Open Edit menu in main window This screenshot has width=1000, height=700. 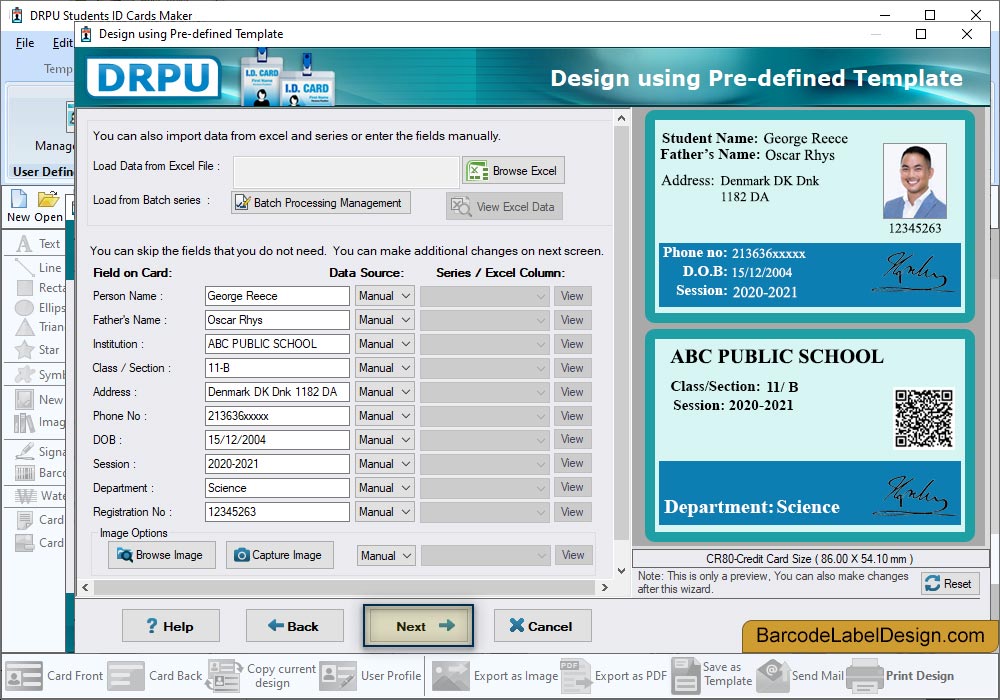click(62, 43)
